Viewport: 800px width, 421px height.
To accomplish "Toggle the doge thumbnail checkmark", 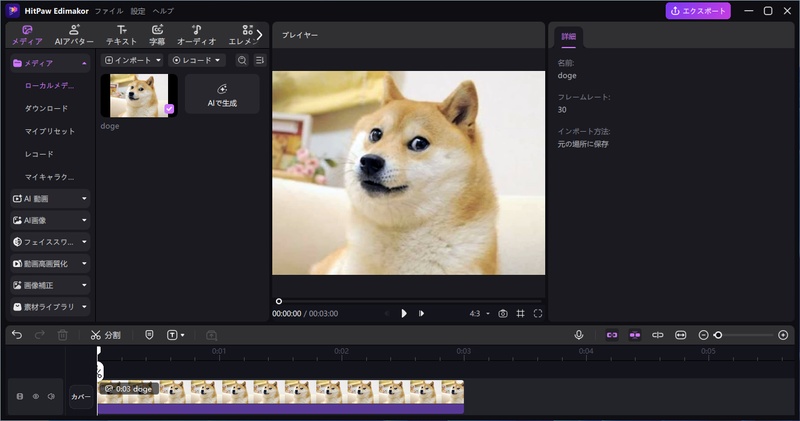I will point(169,109).
